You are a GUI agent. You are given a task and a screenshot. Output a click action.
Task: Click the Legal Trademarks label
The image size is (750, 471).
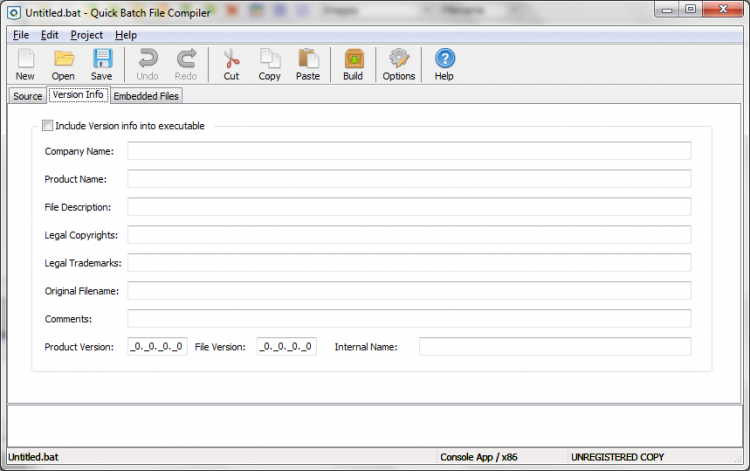pyautogui.click(x=83, y=263)
